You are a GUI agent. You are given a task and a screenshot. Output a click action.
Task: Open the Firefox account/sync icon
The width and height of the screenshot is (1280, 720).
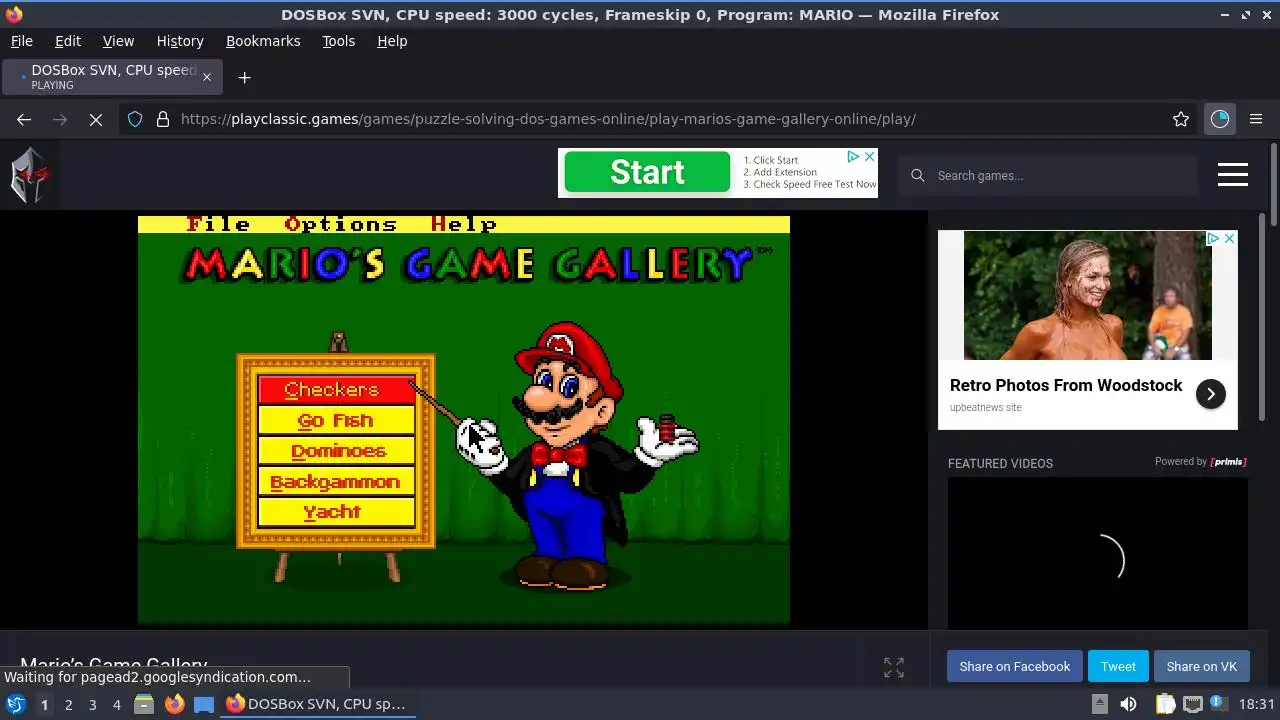(1220, 119)
